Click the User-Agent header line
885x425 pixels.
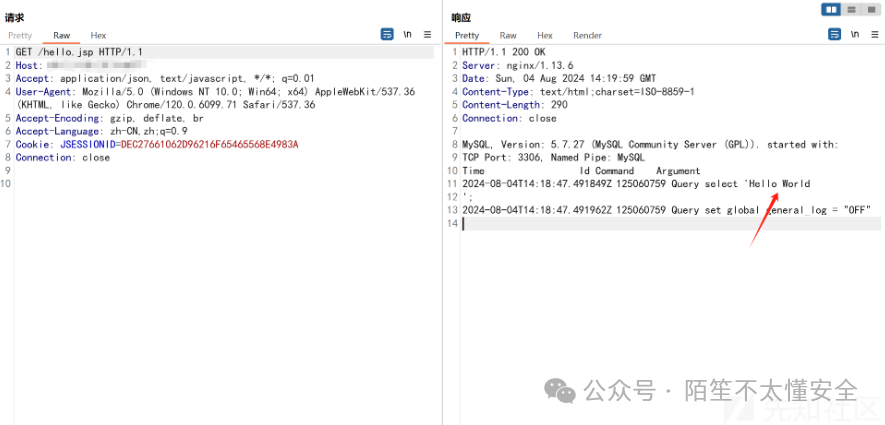215,98
